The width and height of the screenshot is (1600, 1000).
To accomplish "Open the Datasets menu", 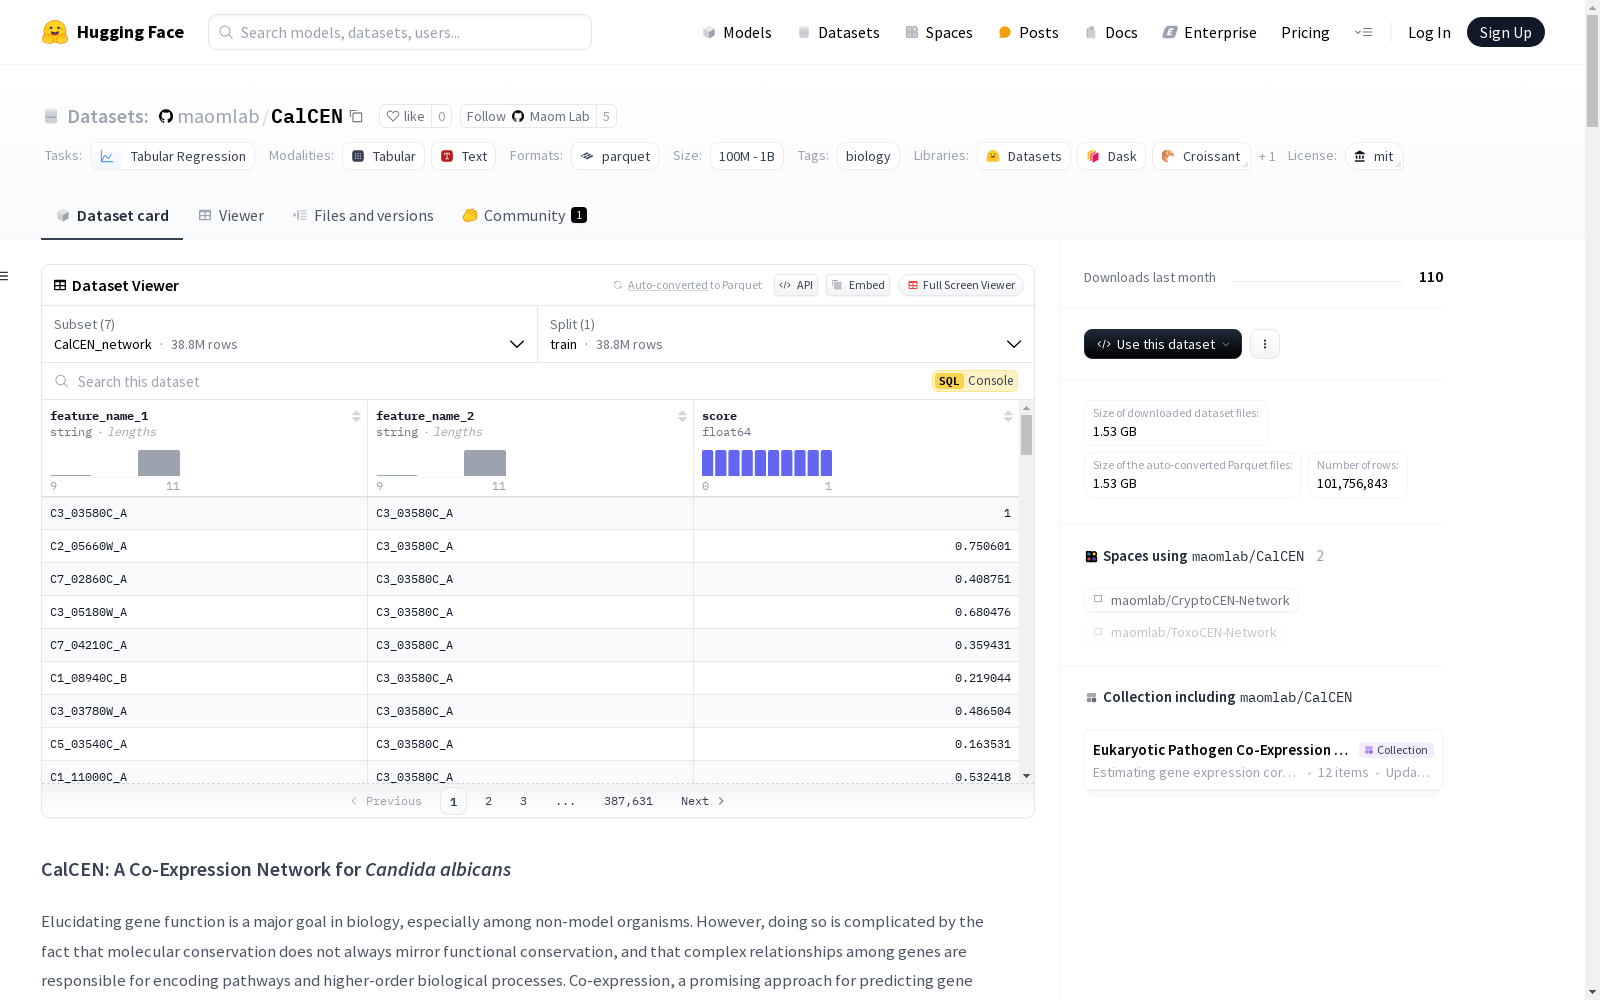I will coord(838,32).
